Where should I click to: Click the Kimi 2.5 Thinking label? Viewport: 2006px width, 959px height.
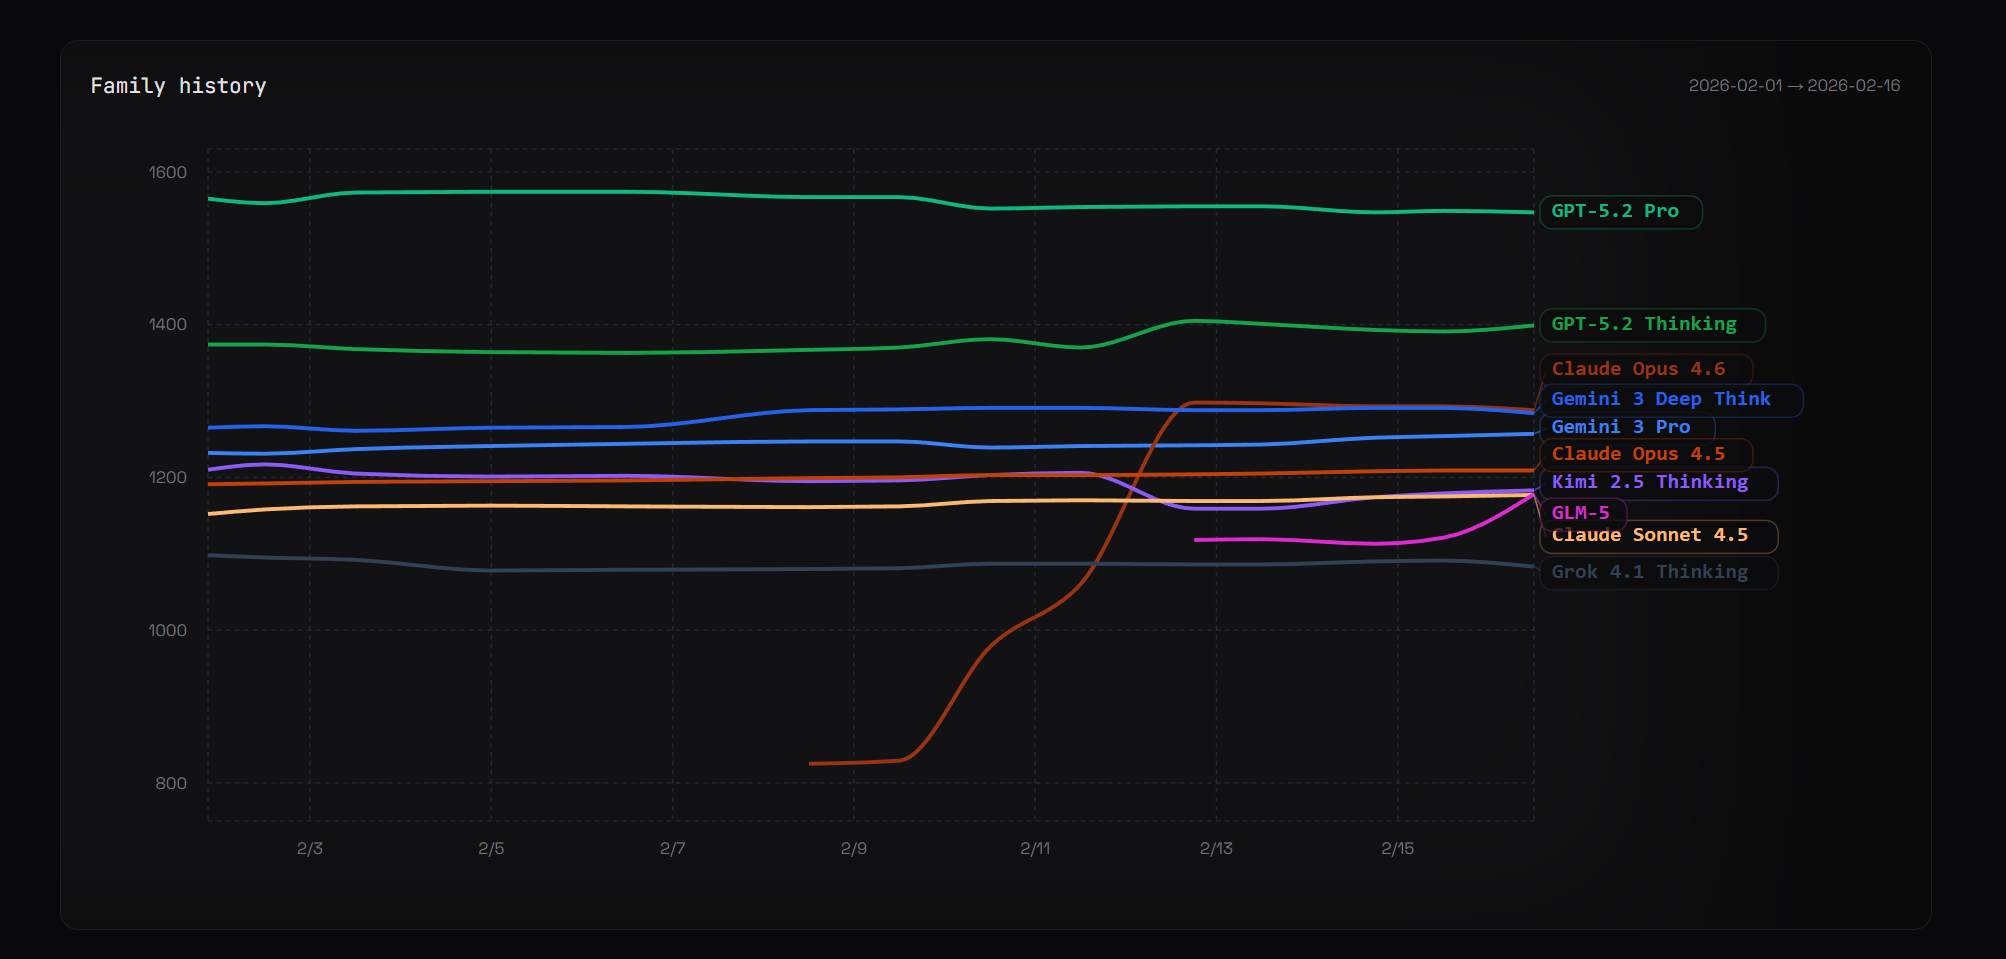(x=1658, y=483)
